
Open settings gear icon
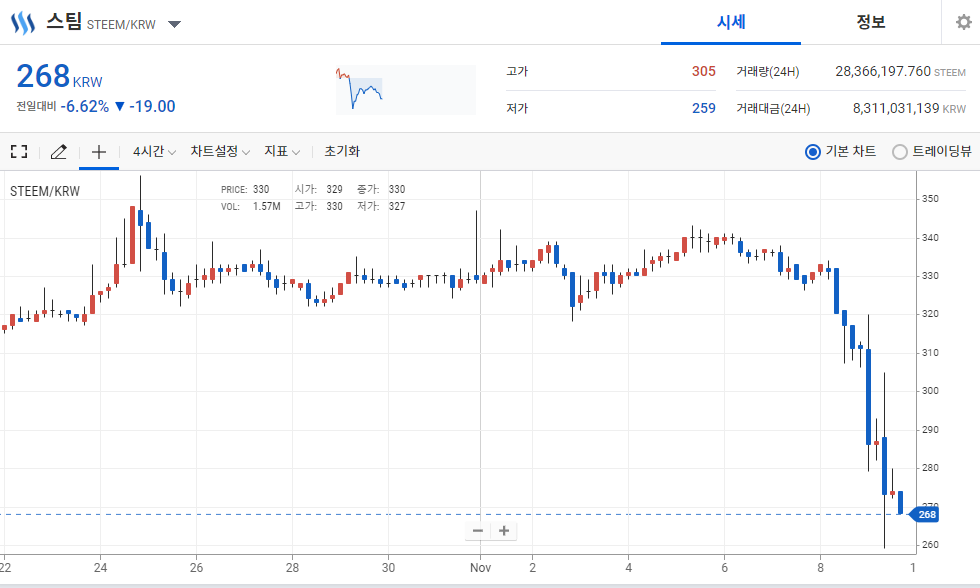point(964,22)
